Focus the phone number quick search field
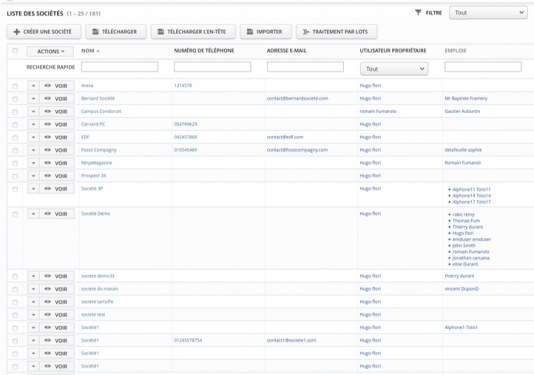The image size is (534, 375). click(213, 67)
